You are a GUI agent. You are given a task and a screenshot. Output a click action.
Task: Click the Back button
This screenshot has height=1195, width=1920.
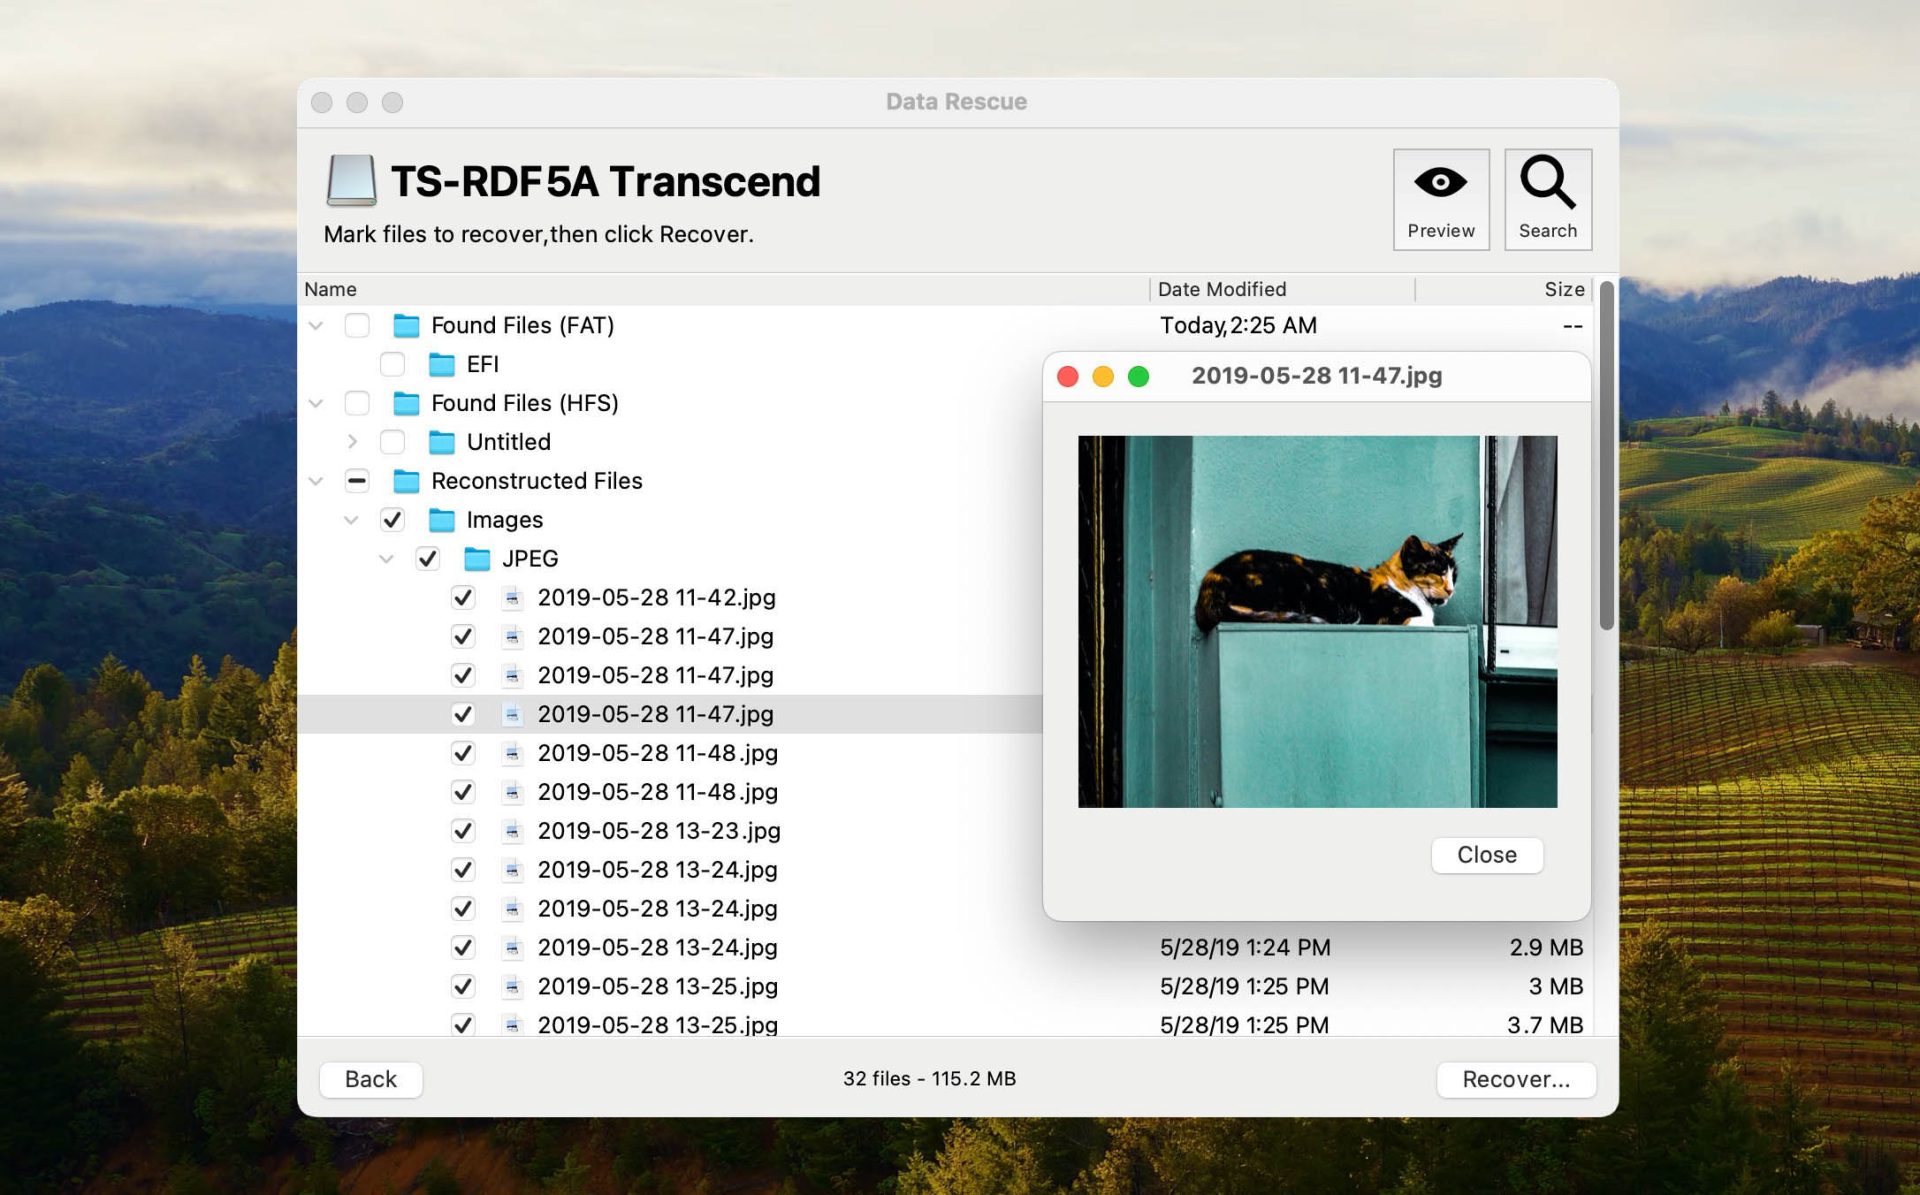[x=370, y=1079]
